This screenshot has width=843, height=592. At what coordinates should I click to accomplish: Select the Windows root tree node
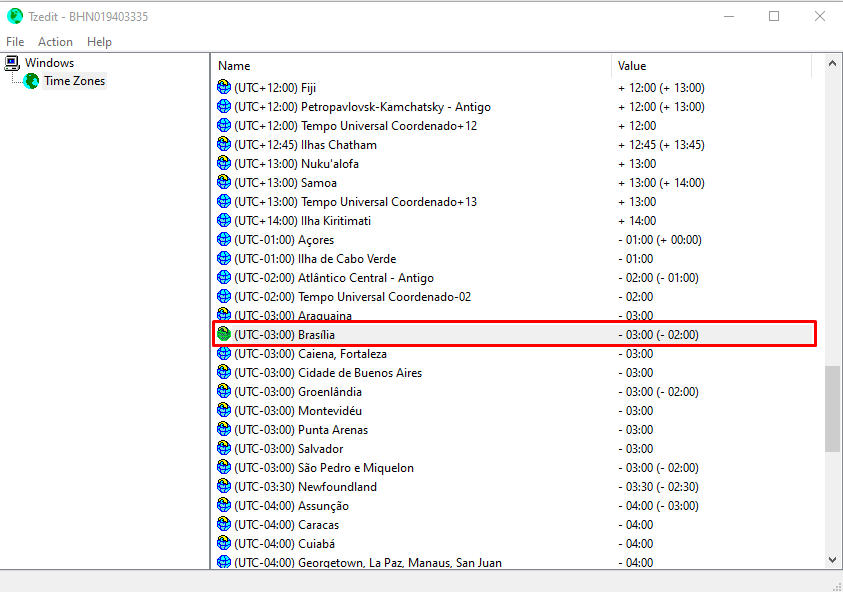(50, 63)
